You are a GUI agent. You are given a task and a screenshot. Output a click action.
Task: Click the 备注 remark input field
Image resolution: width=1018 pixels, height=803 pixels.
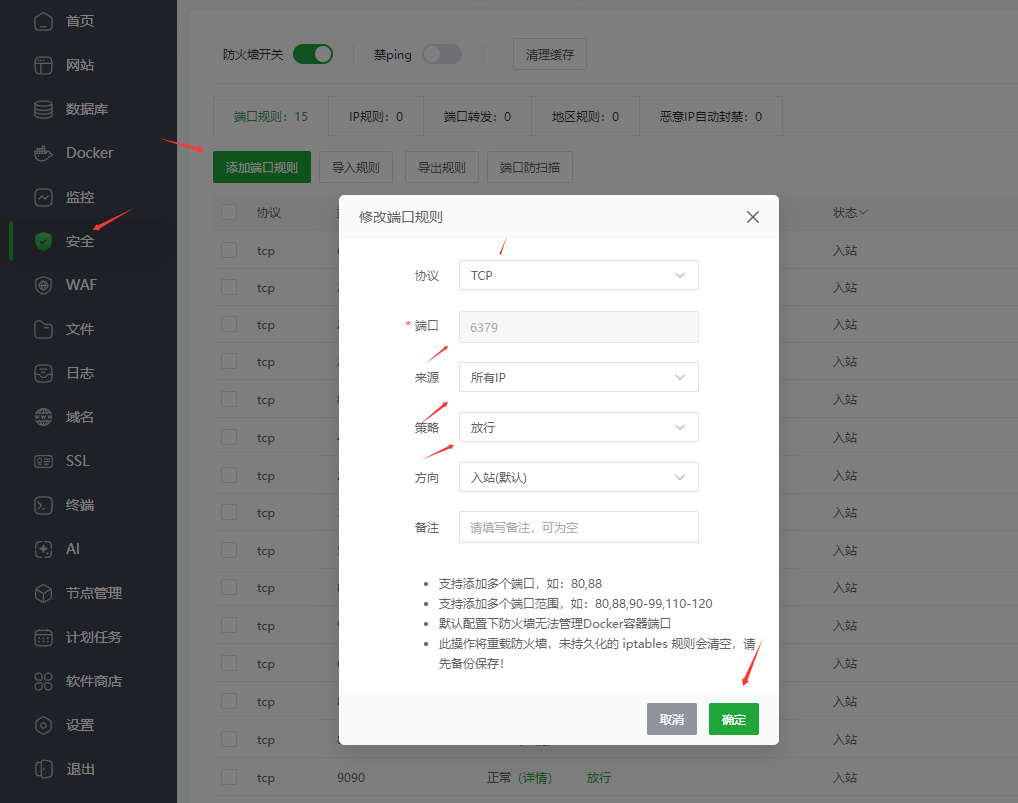coord(578,527)
